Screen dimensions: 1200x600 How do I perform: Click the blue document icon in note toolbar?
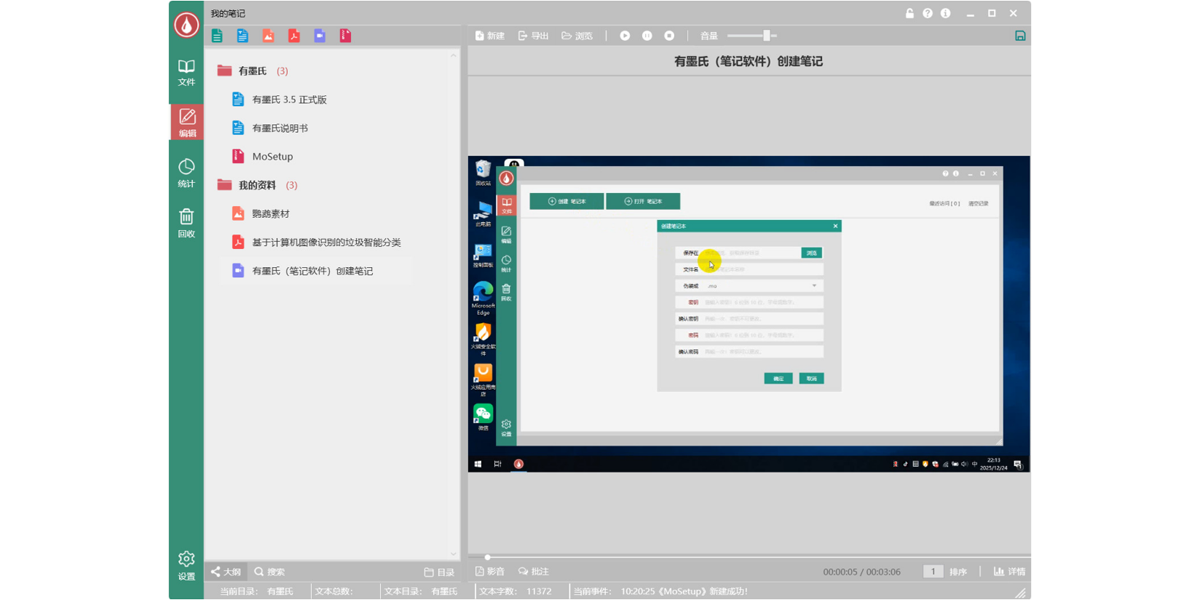(242, 36)
